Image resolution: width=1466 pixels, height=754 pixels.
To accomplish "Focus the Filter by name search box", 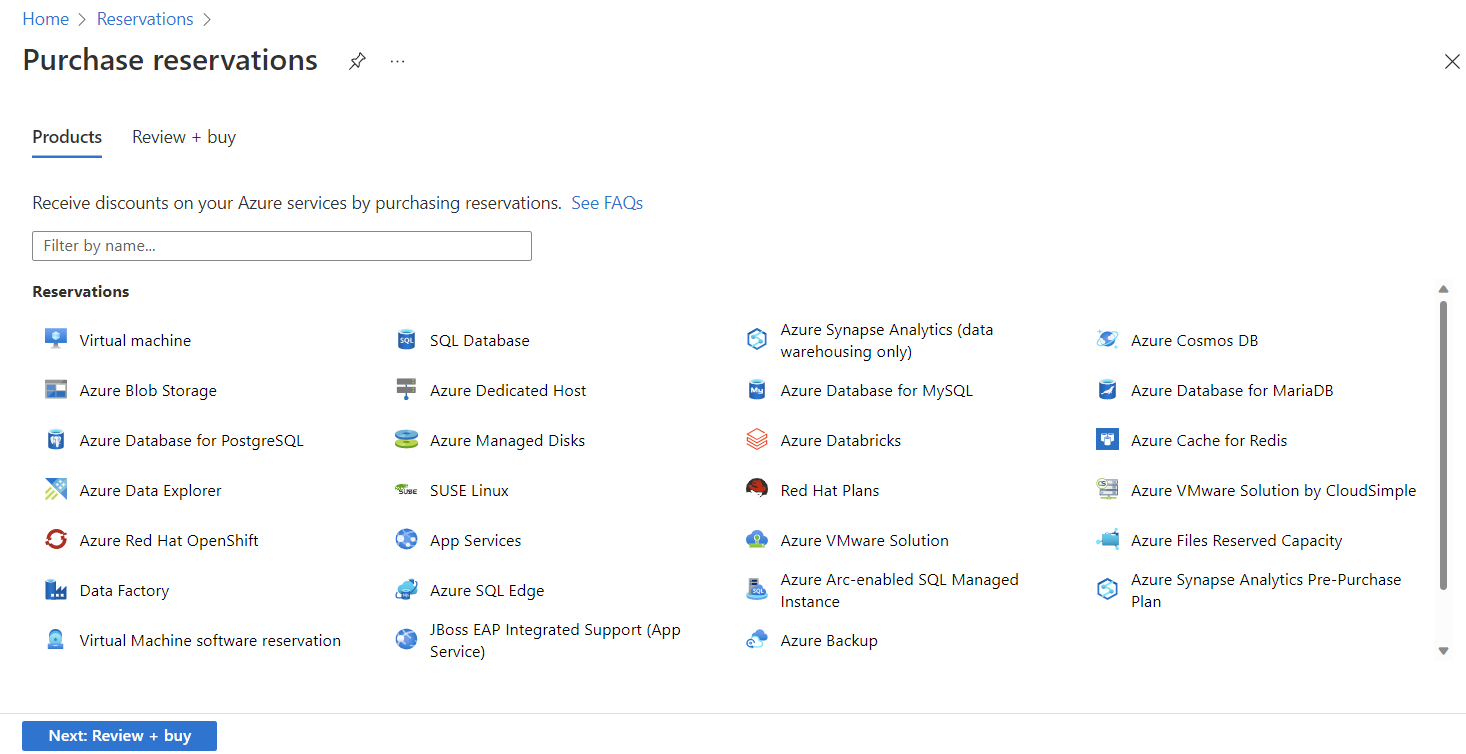I will pos(282,246).
